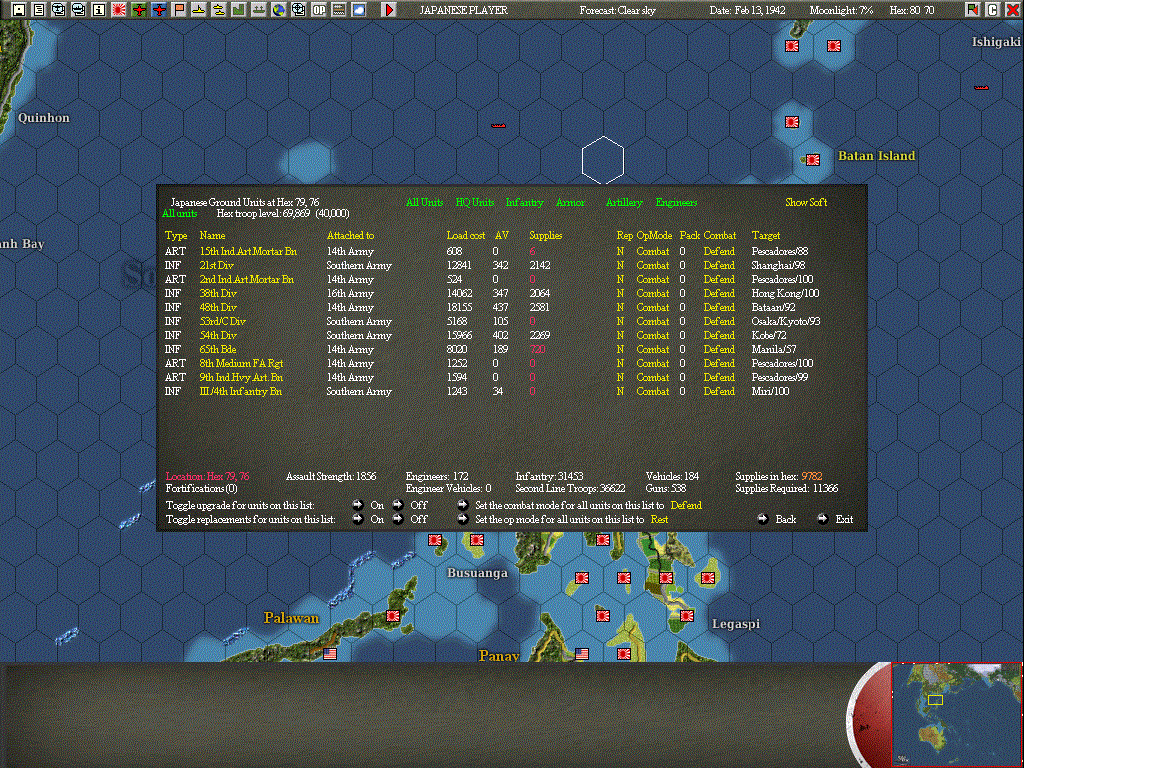The image size is (1152, 768).
Task: Set op mode for all units arrow
Action: tap(462, 519)
